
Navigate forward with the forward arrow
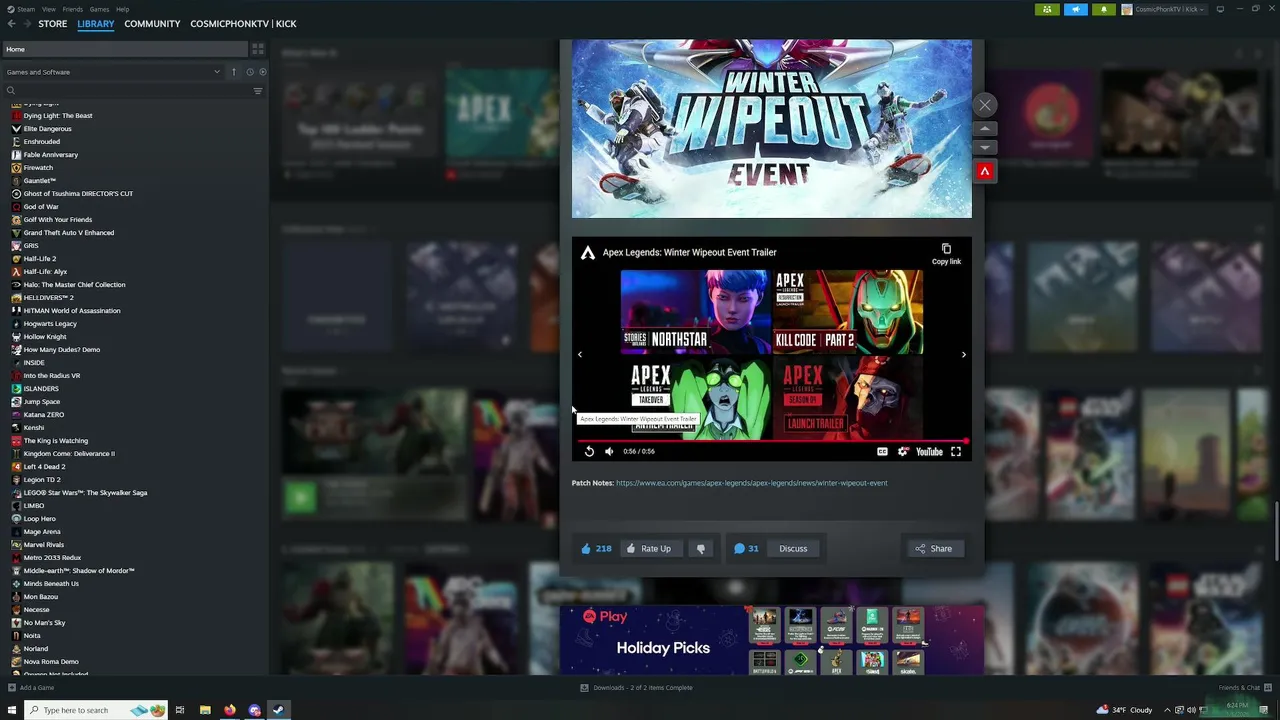(27, 23)
